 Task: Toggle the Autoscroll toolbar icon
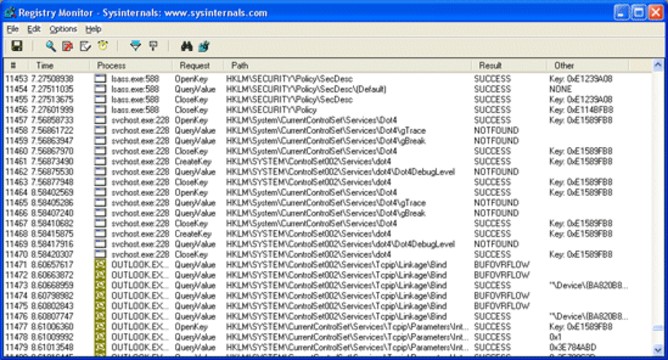[85, 46]
